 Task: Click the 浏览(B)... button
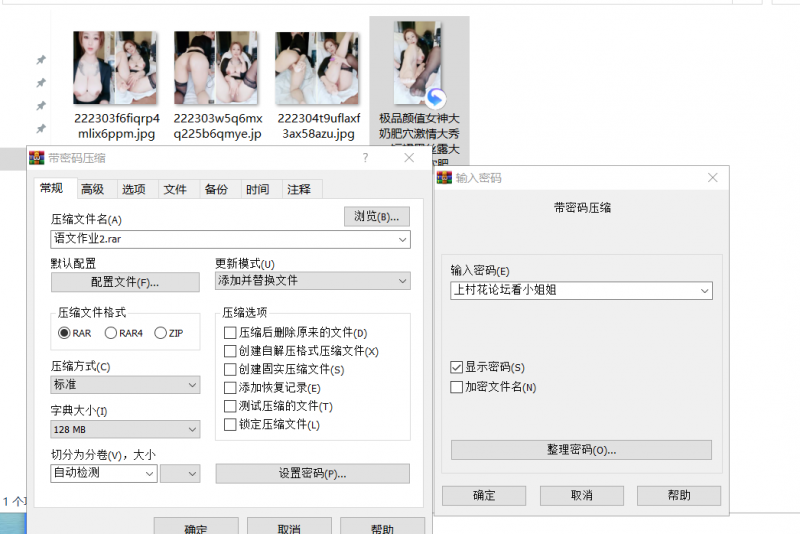(376, 216)
